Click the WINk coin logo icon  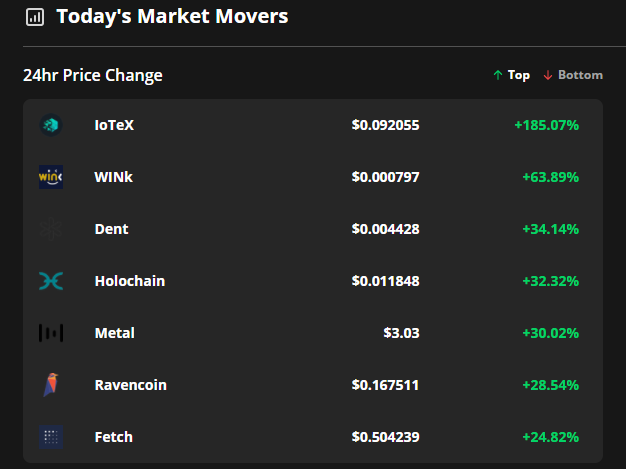point(51,177)
